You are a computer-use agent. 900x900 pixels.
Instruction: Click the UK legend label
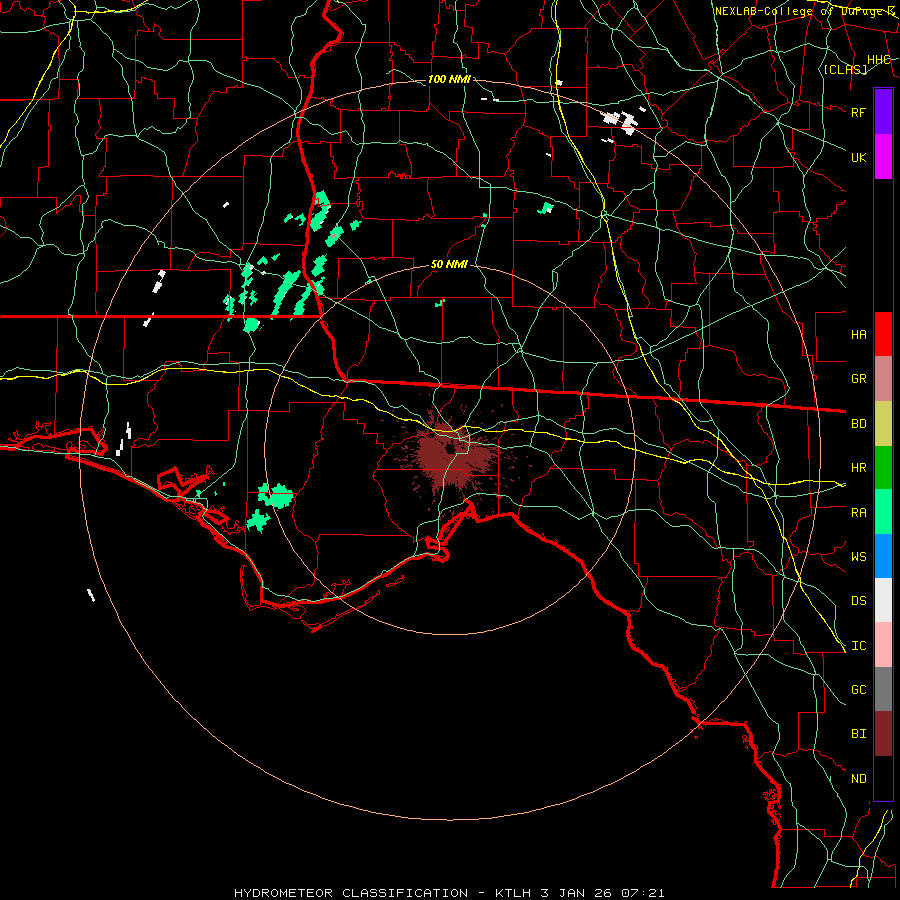click(859, 157)
